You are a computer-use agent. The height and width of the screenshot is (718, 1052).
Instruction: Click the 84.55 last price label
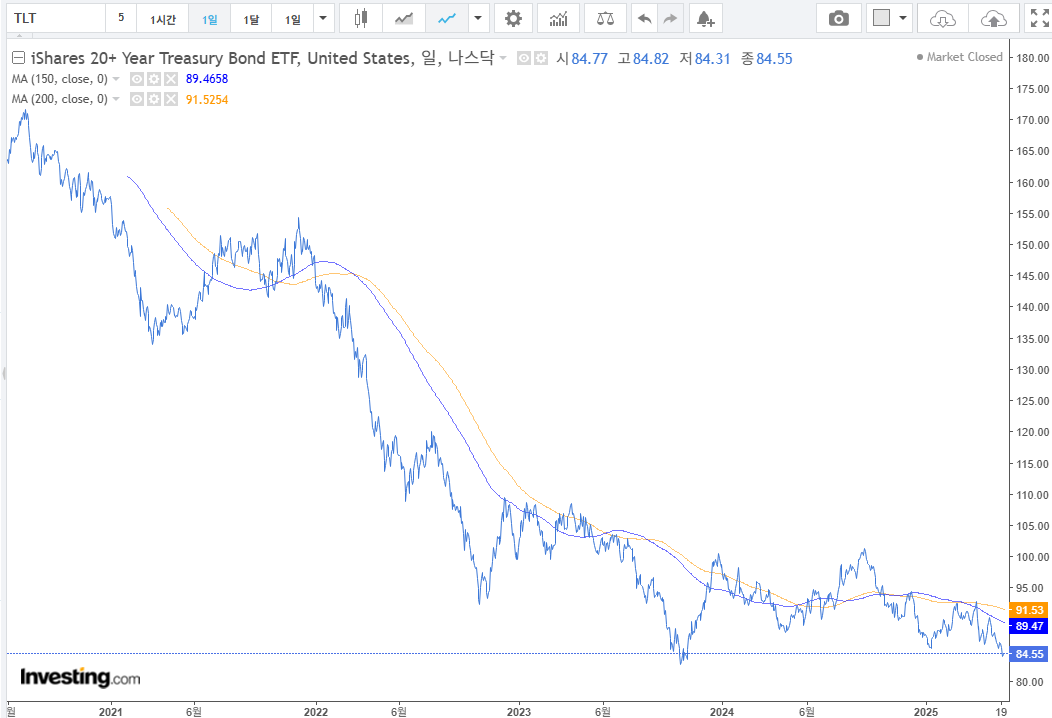1029,654
